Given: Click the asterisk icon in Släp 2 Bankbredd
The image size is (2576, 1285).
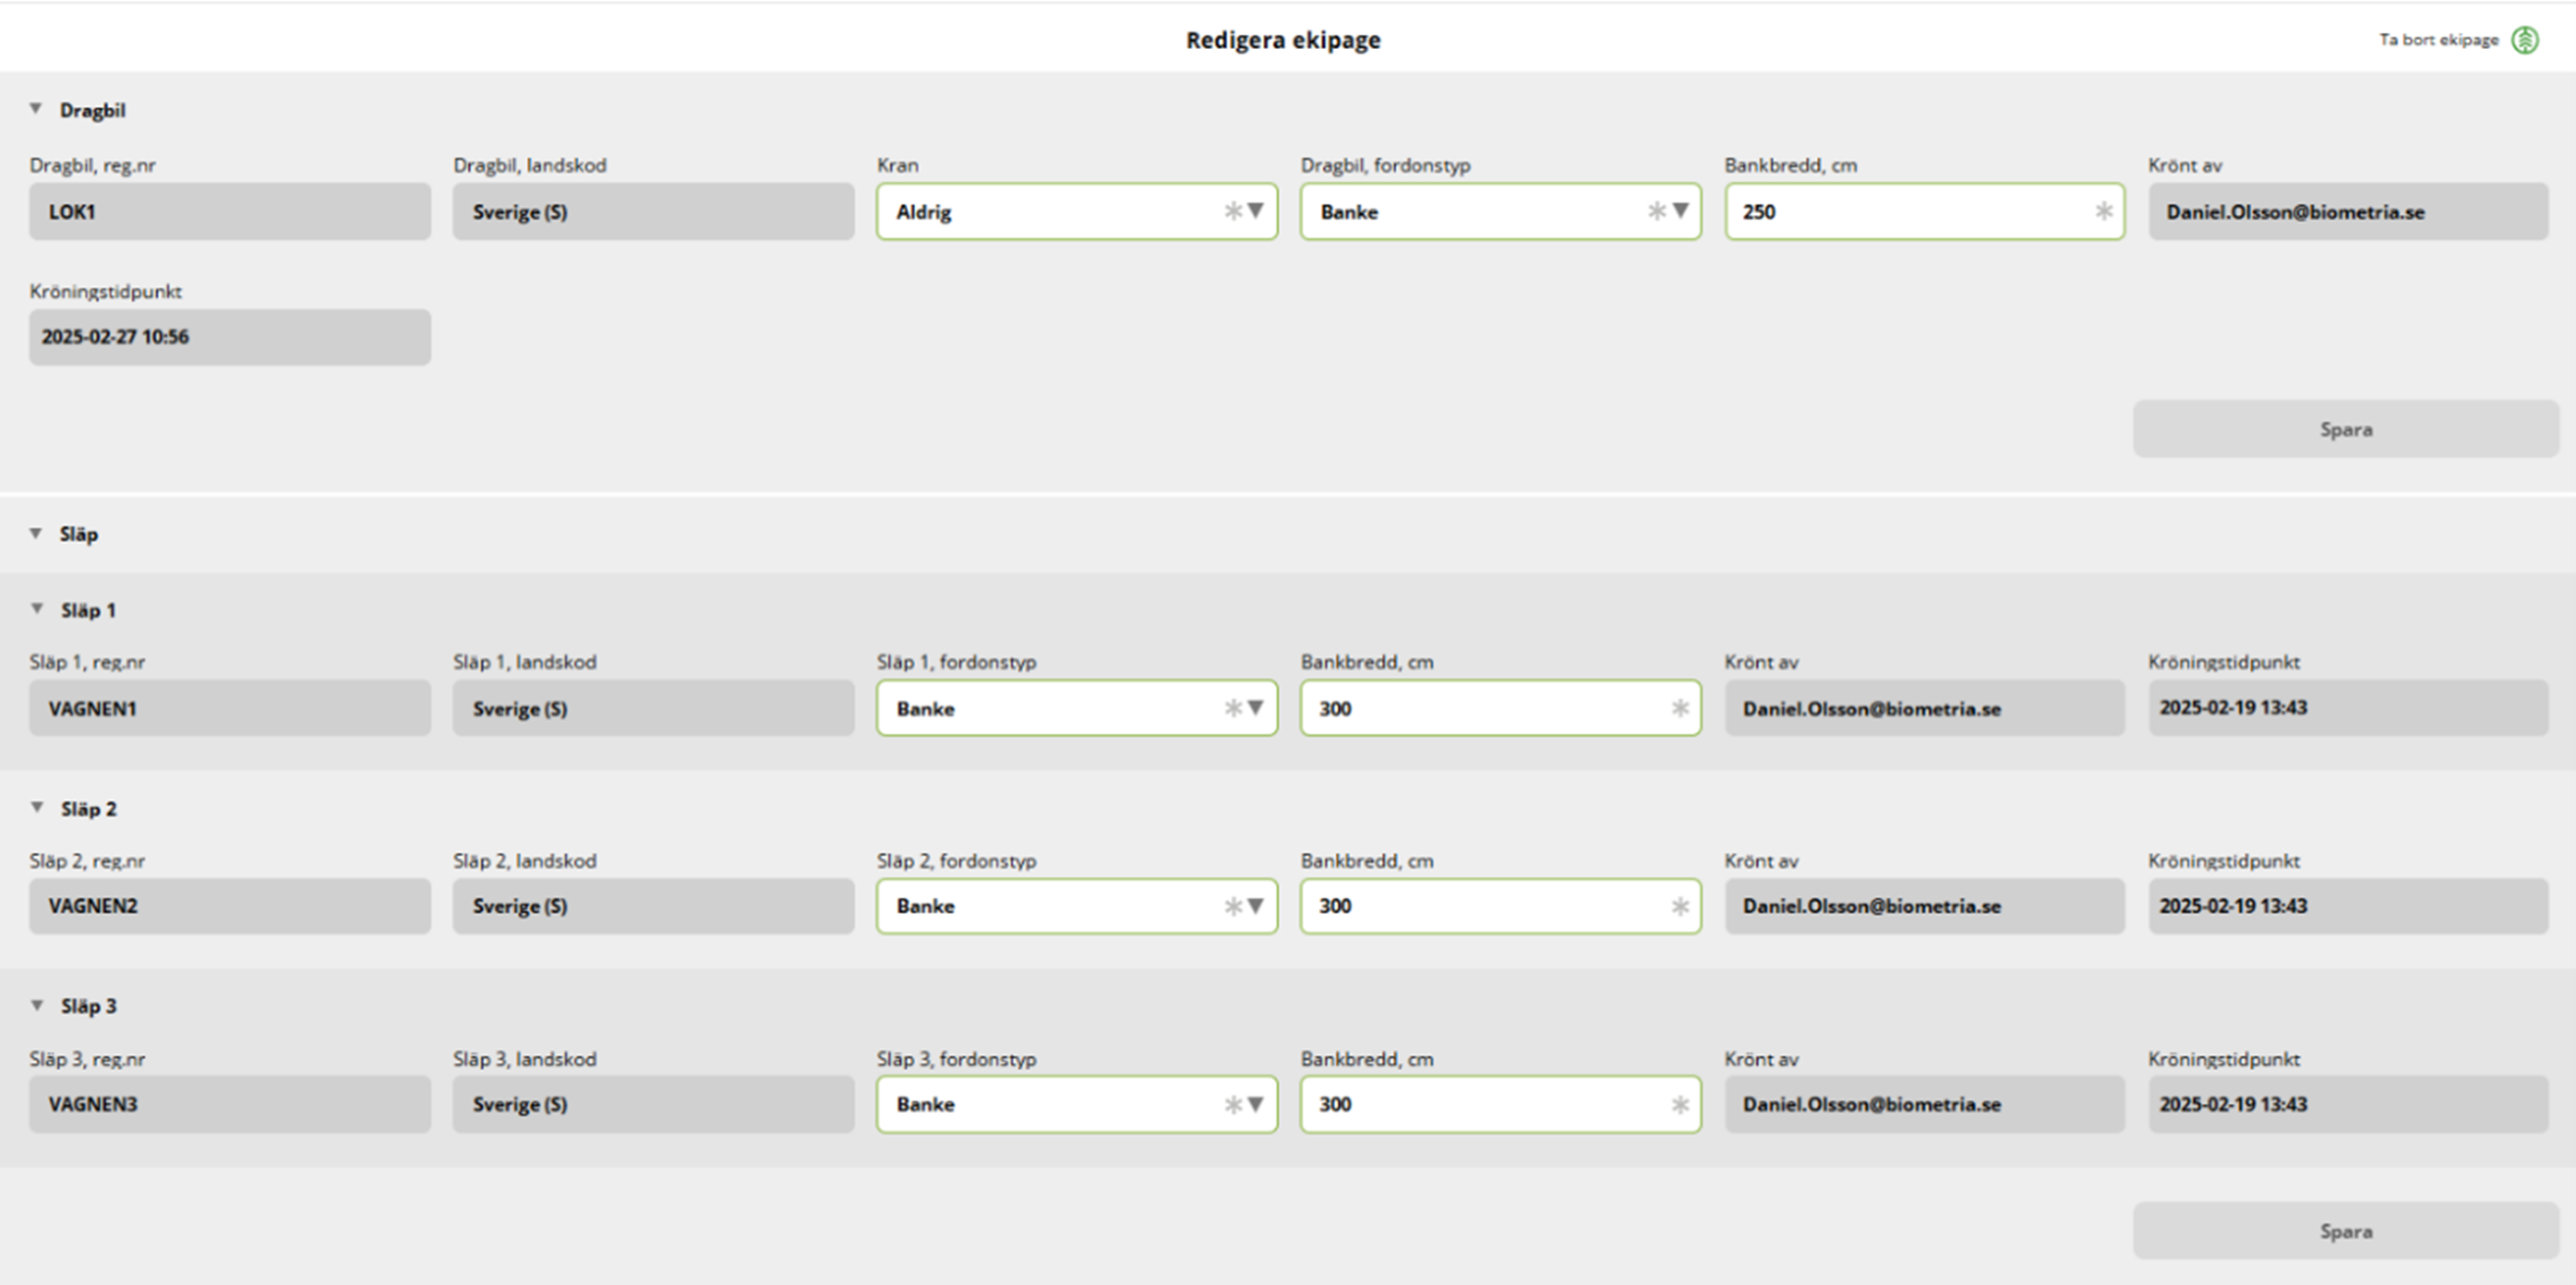Looking at the screenshot, I should point(1680,906).
